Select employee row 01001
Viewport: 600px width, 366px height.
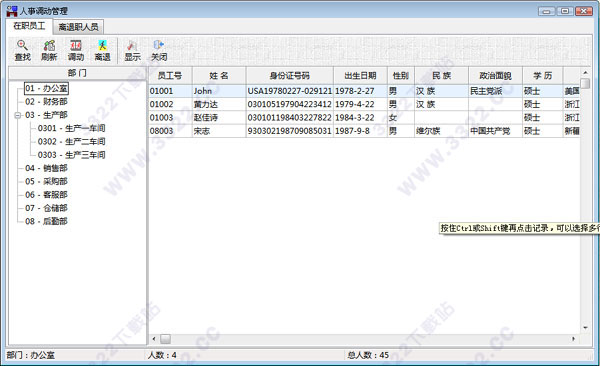tap(364, 91)
